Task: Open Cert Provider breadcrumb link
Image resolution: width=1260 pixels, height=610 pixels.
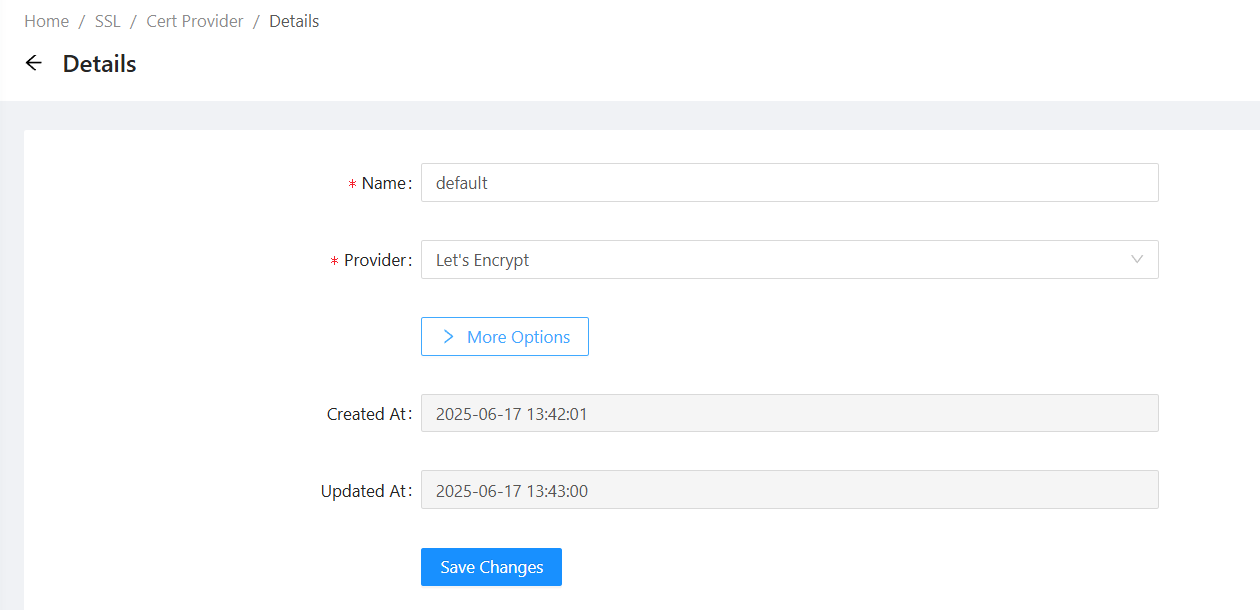Action: [195, 21]
